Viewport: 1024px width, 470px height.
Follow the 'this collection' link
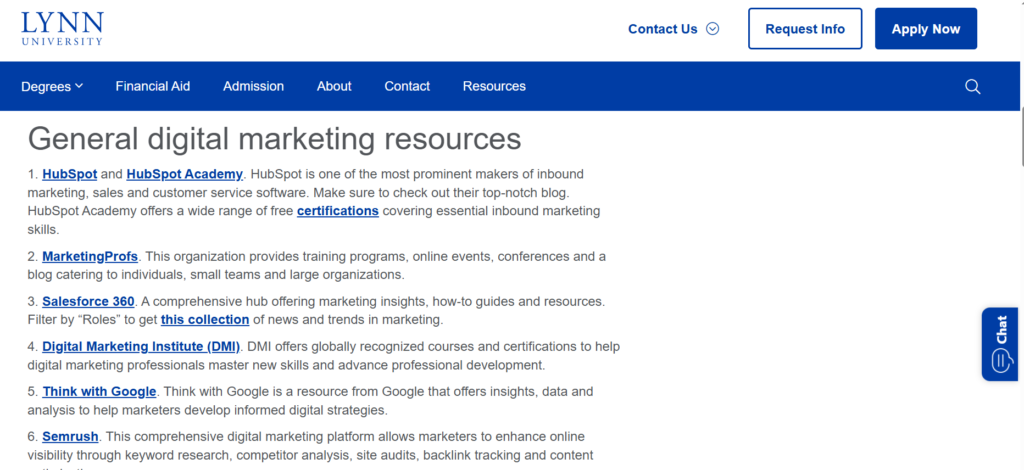click(x=205, y=320)
